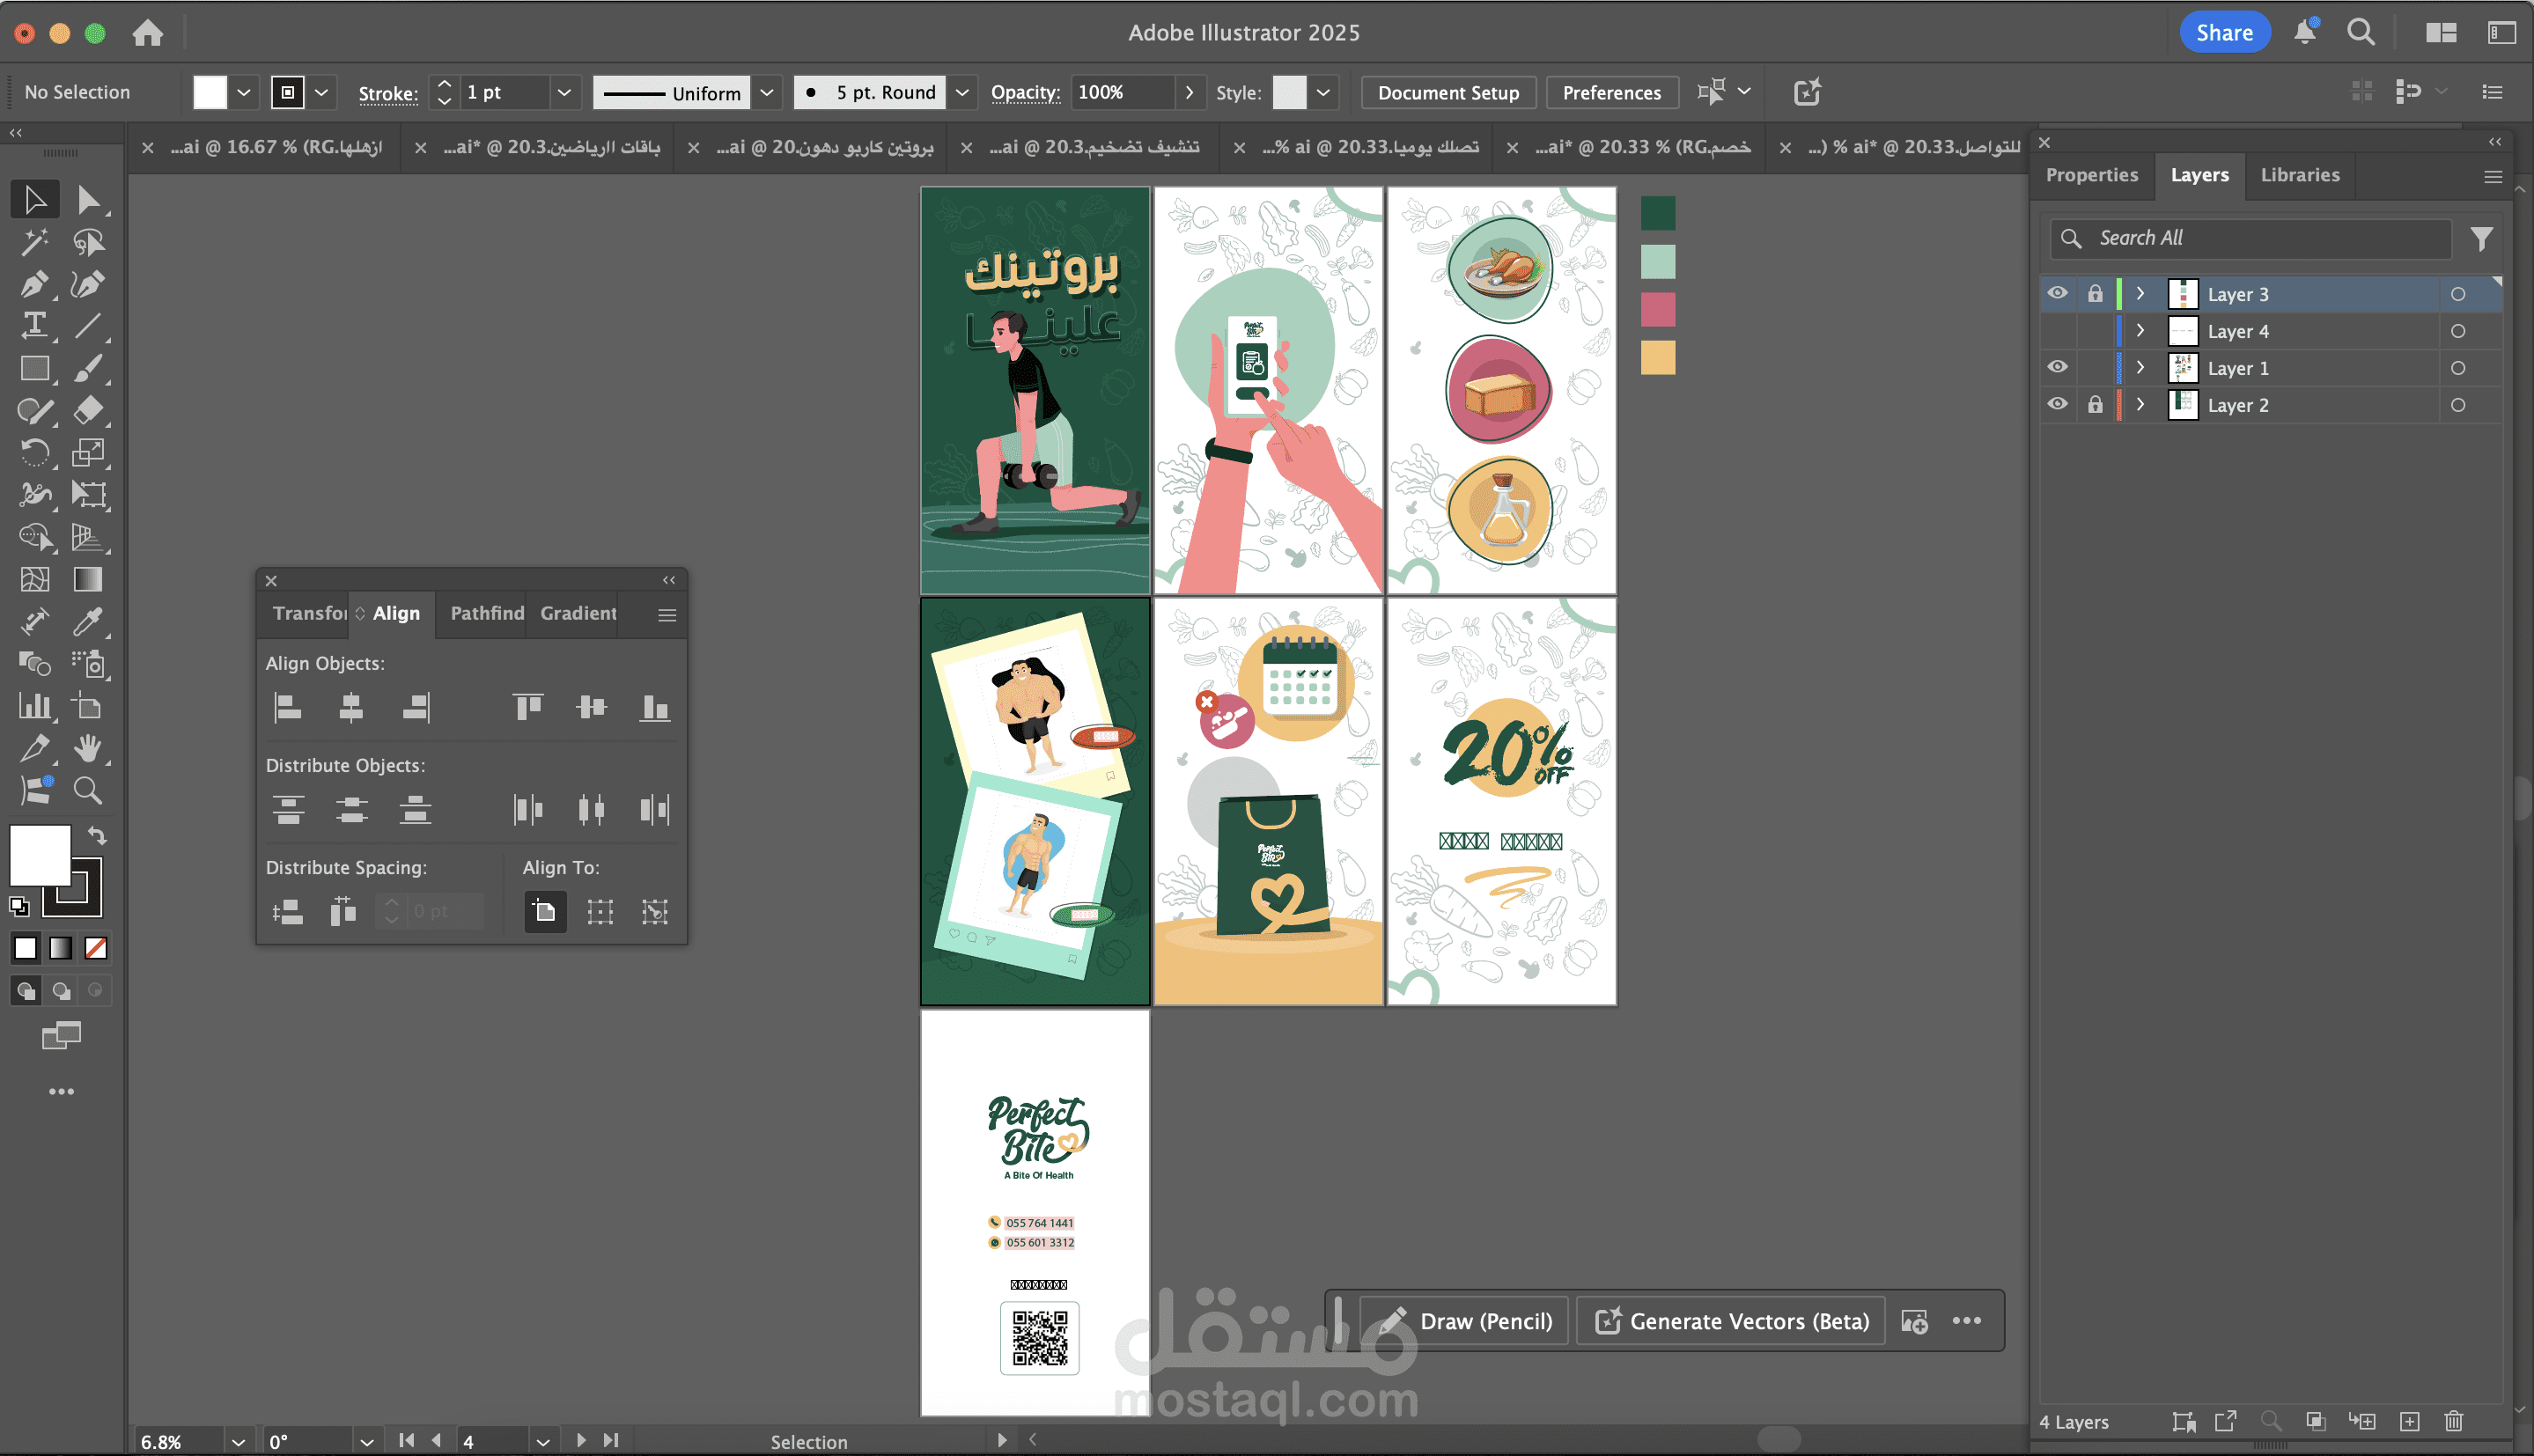Swap fill and stroke colors
This screenshot has width=2534, height=1456.
97,835
